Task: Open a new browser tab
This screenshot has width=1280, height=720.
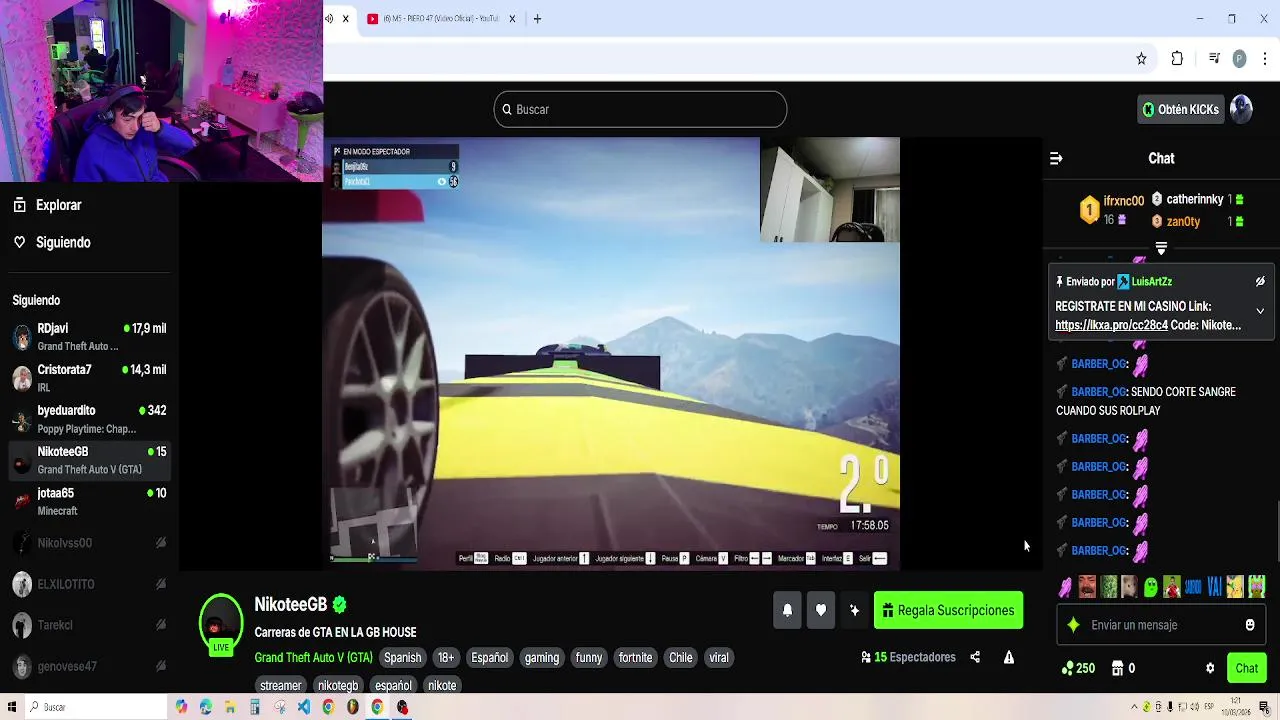Action: (537, 19)
